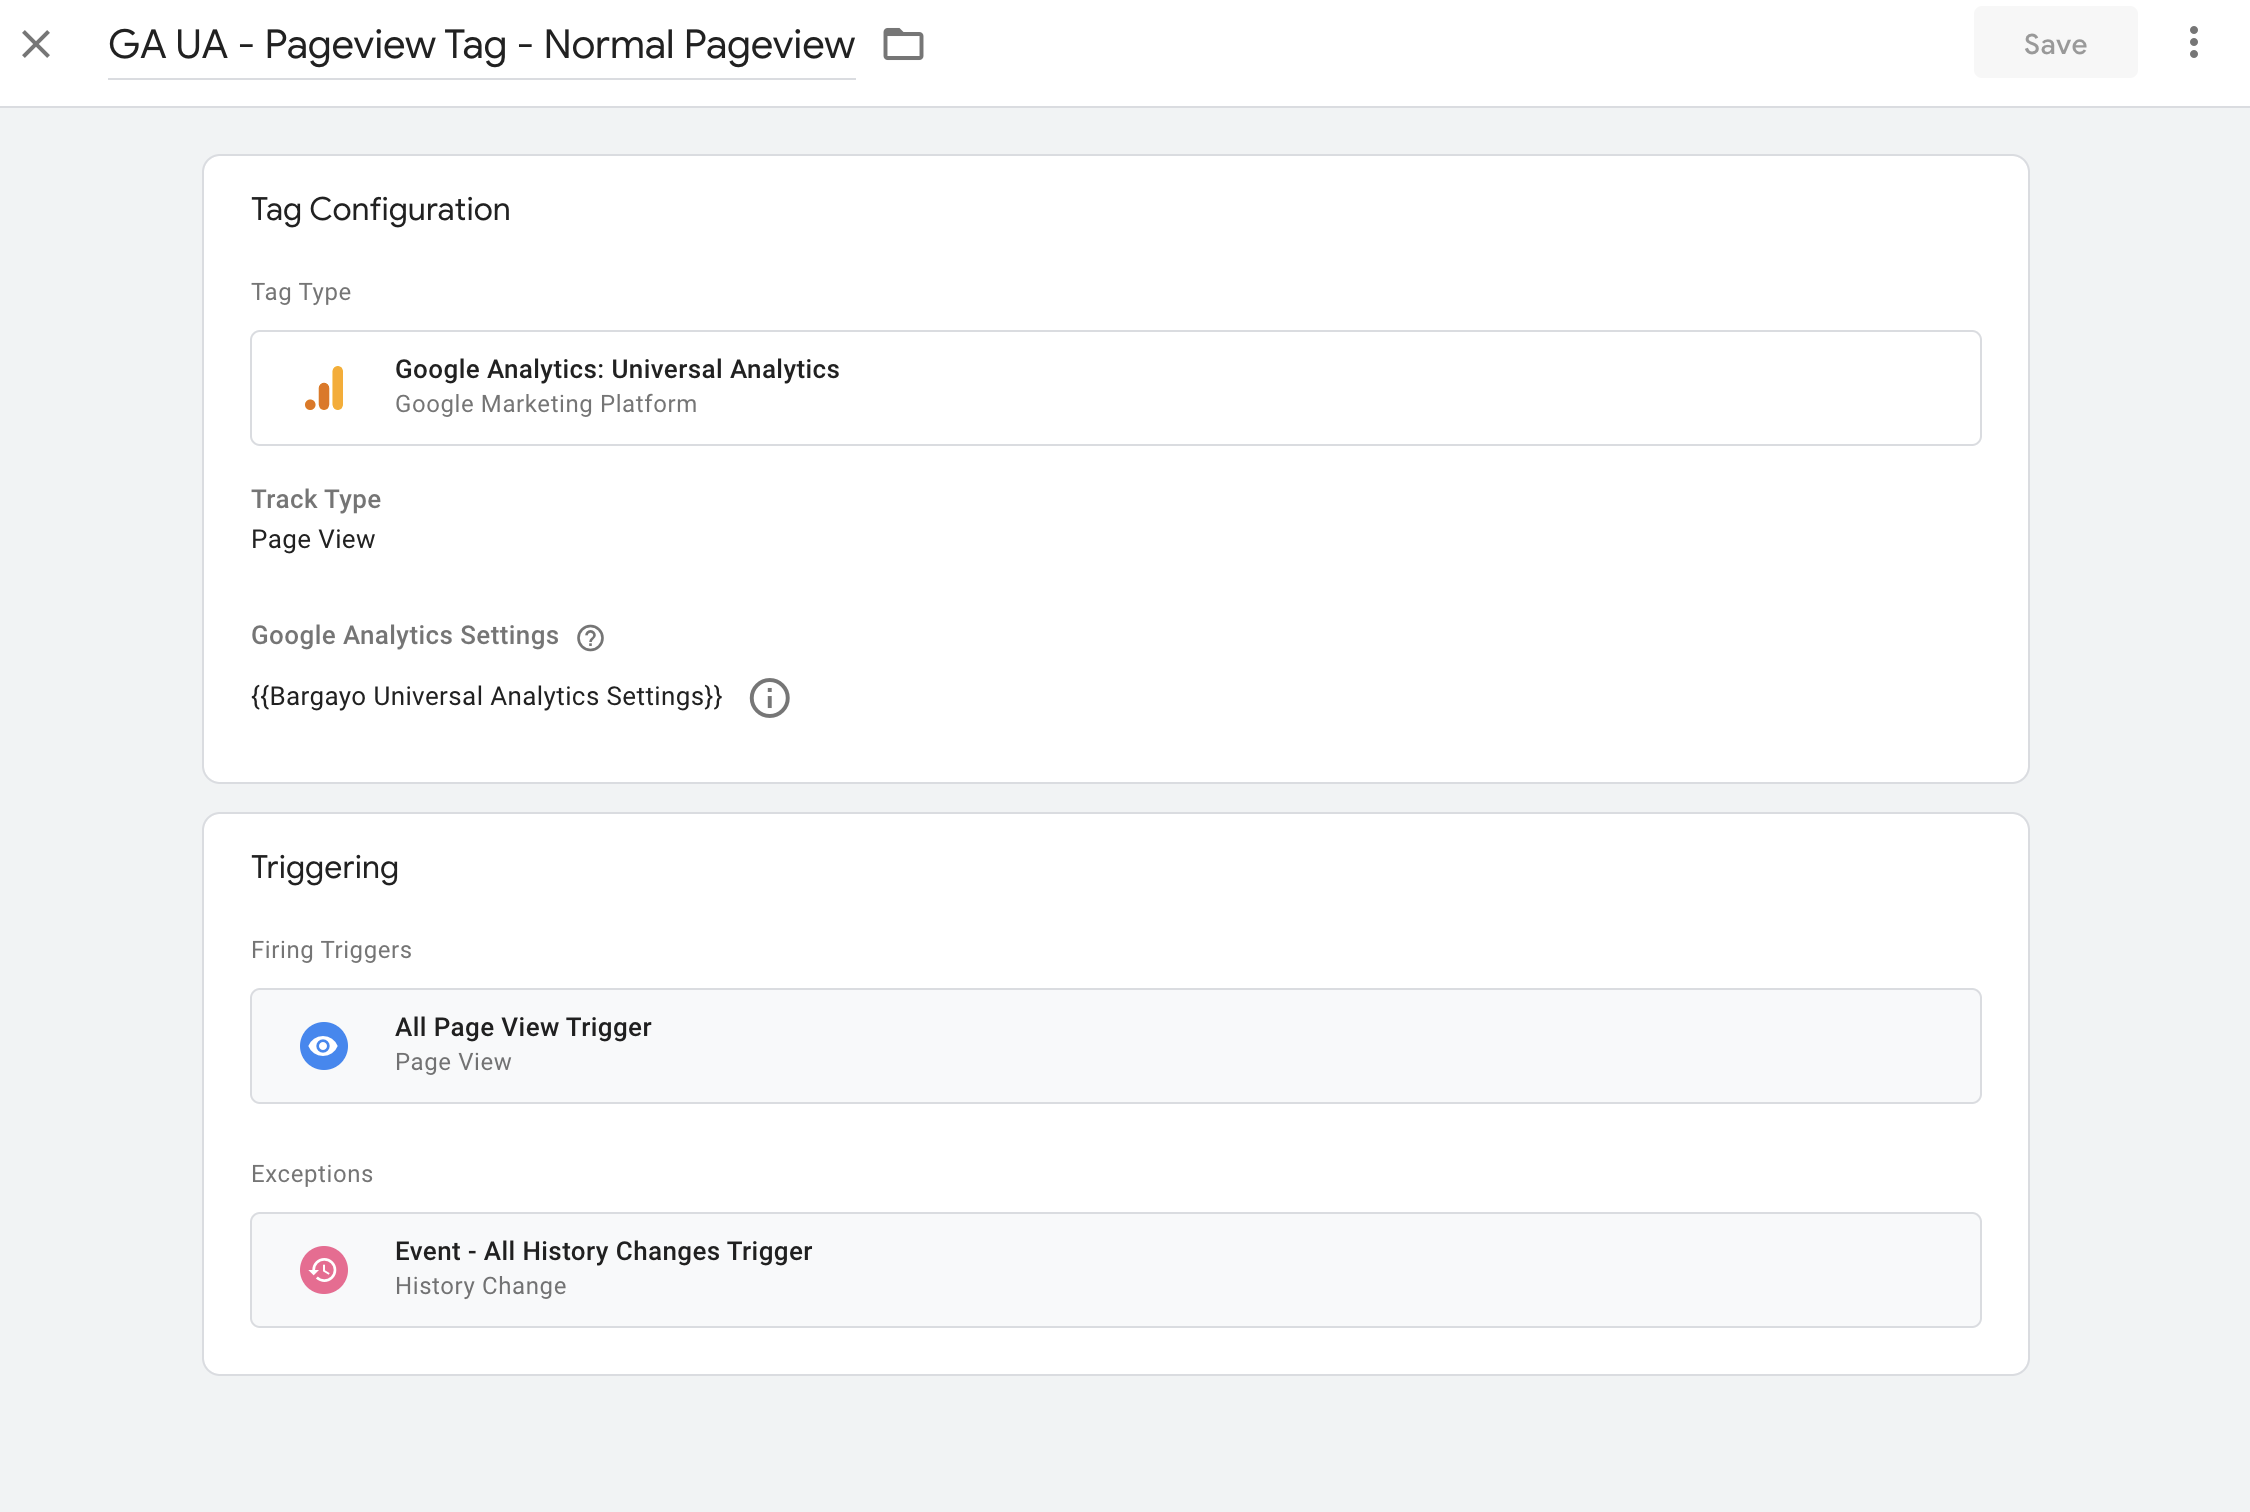Screen dimensions: 2250x1512
Task: Click the Triggering section heading
Action: point(324,868)
